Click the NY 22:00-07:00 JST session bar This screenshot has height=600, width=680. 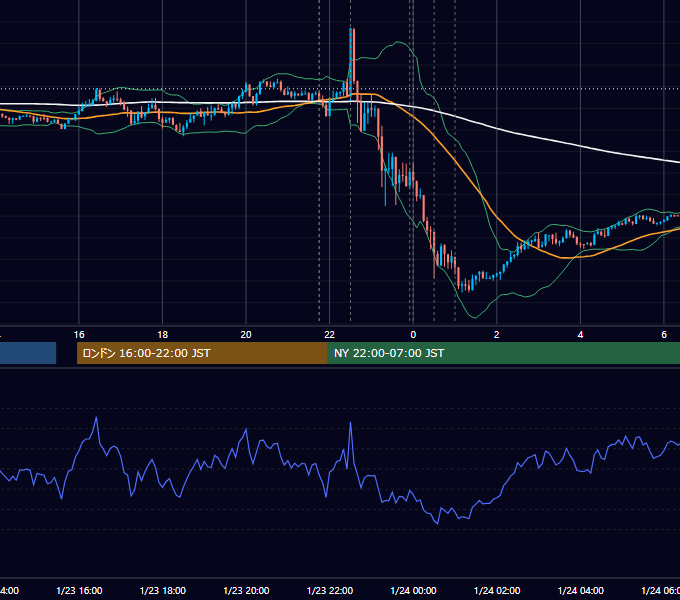point(503,353)
